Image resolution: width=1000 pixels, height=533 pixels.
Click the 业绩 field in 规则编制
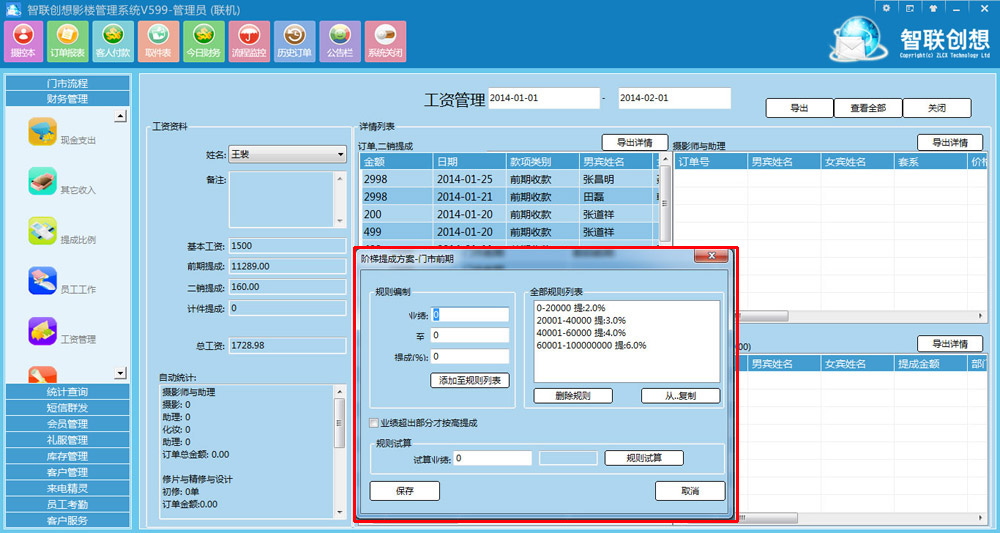[x=470, y=314]
